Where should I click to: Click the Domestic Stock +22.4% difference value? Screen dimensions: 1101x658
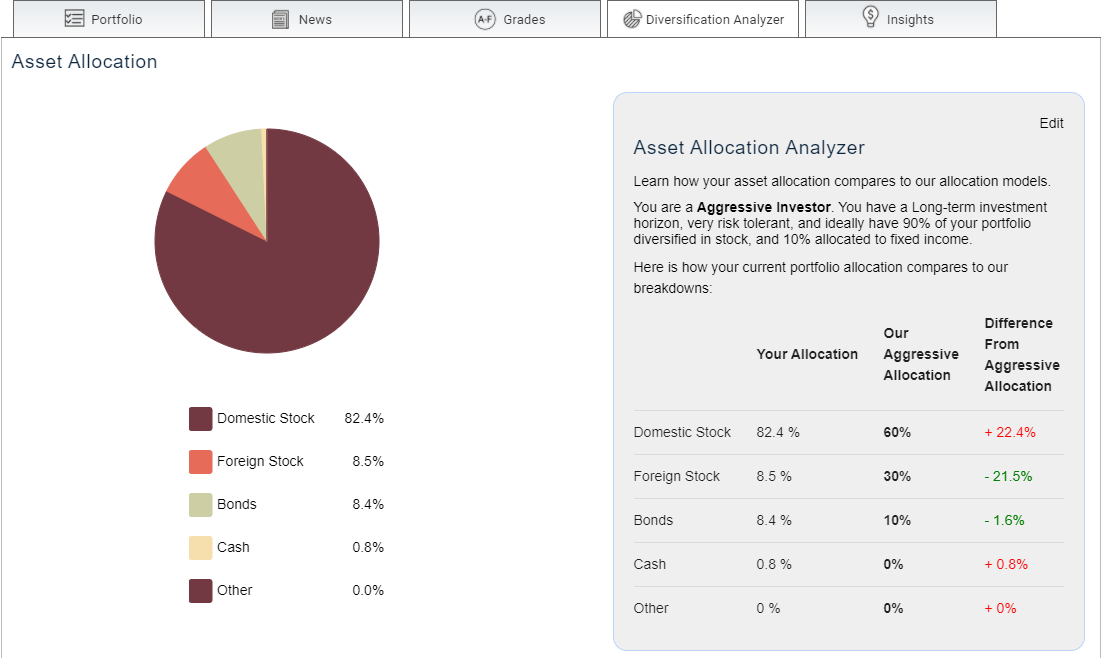tap(1010, 432)
